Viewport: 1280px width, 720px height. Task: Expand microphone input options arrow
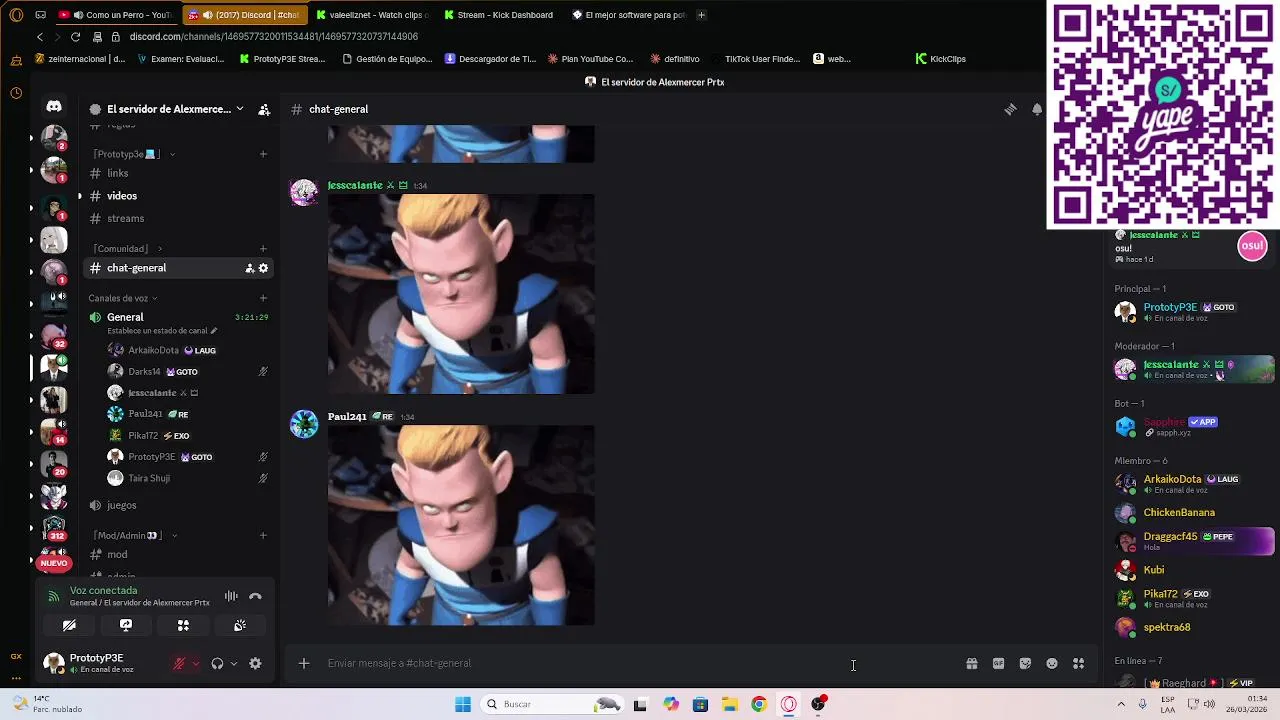pos(195,664)
